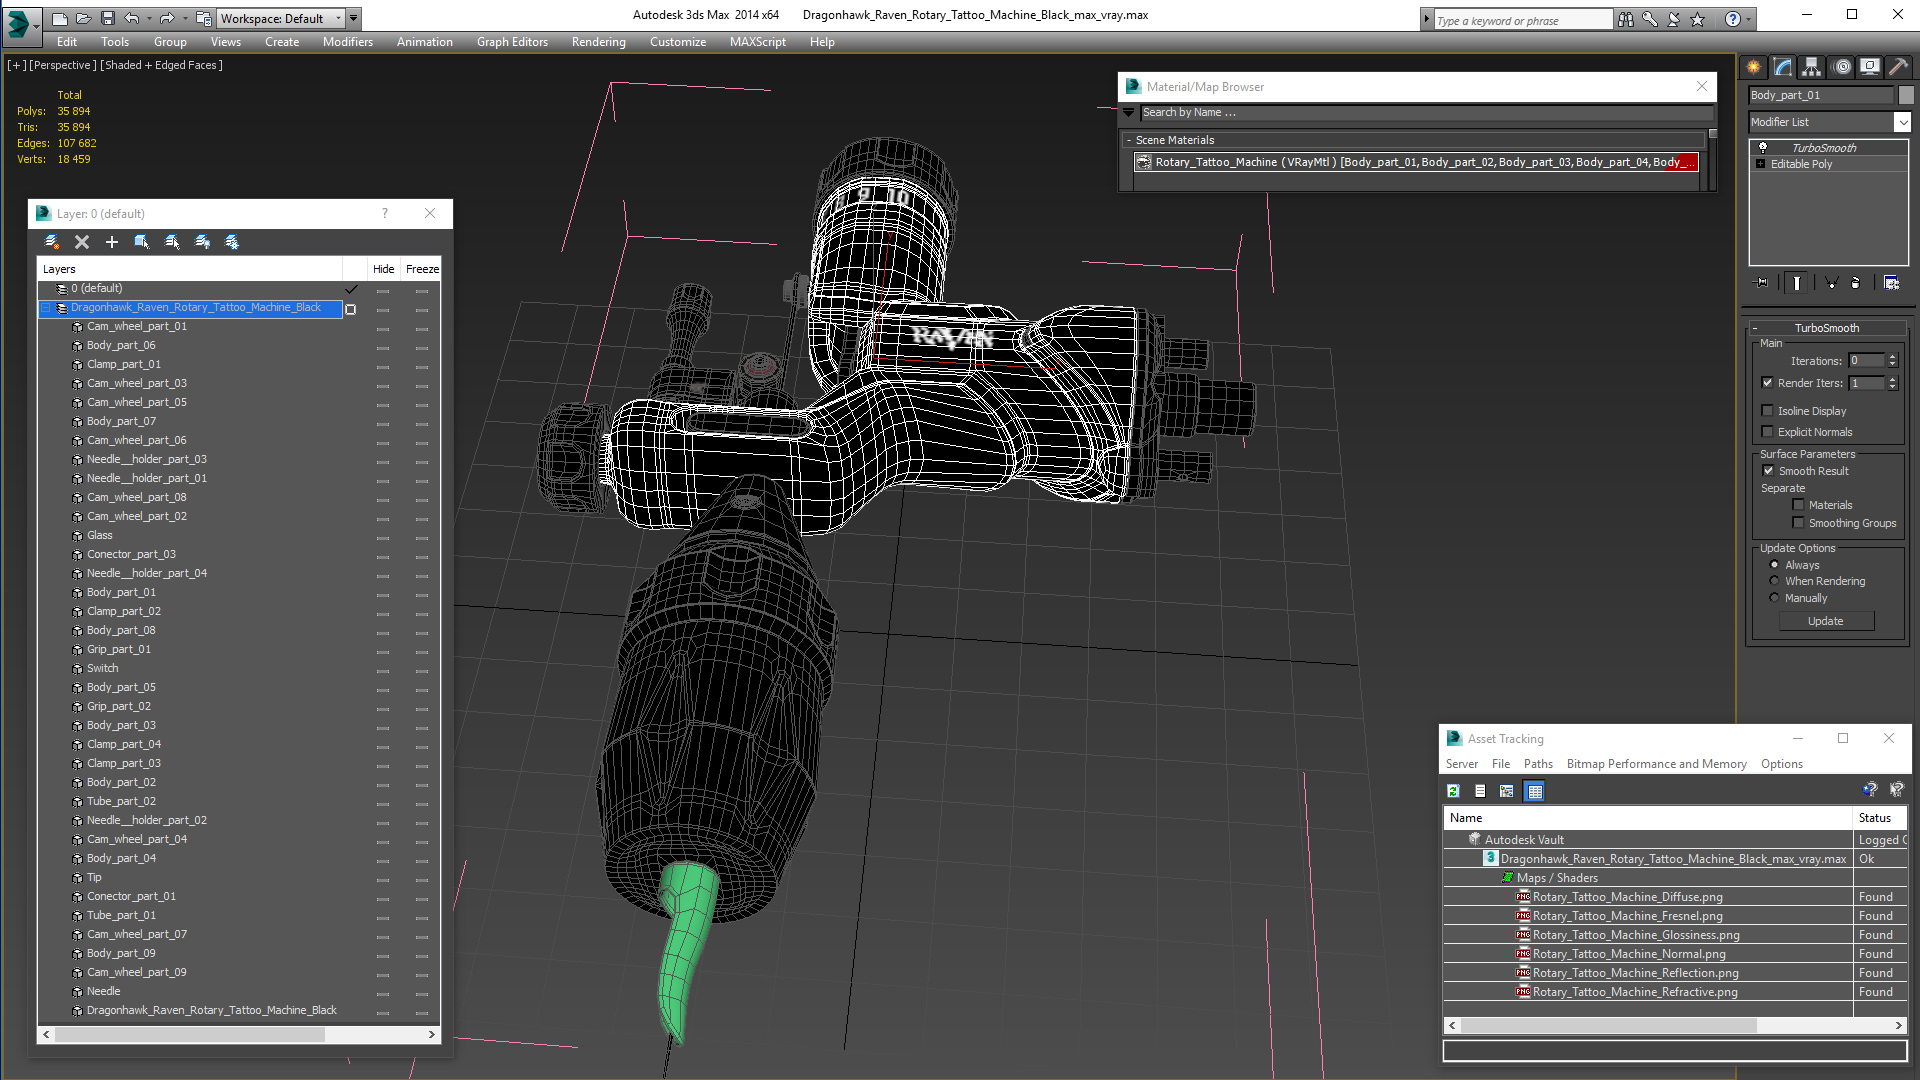The image size is (1920, 1080).
Task: Click the Configure Modifier Sets icon
Action: [x=1891, y=283]
